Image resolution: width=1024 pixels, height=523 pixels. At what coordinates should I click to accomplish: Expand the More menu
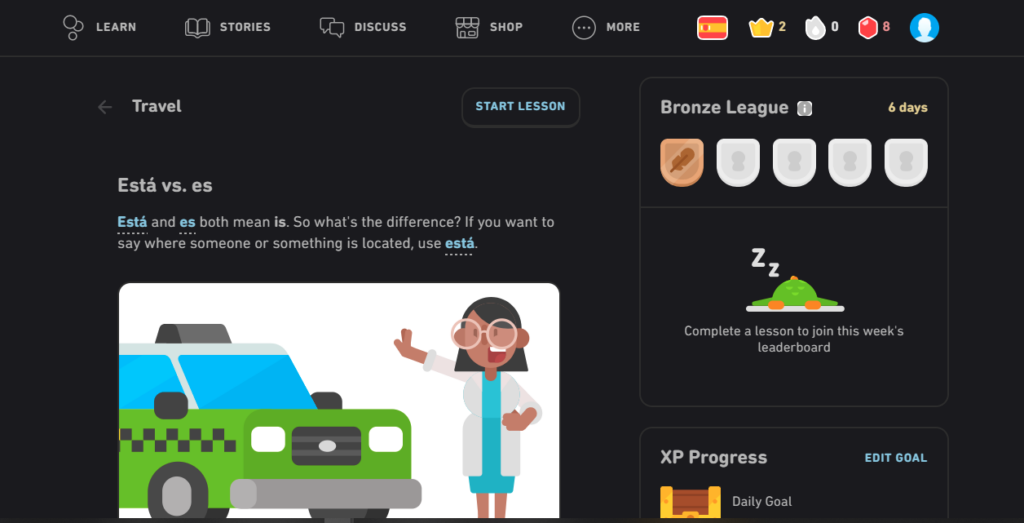click(605, 27)
